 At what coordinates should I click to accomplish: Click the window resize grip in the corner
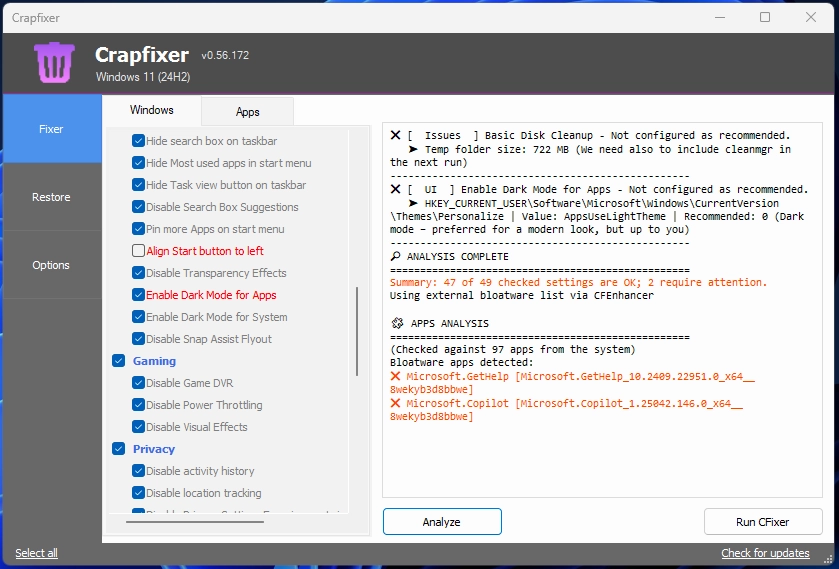pyautogui.click(x=828, y=558)
